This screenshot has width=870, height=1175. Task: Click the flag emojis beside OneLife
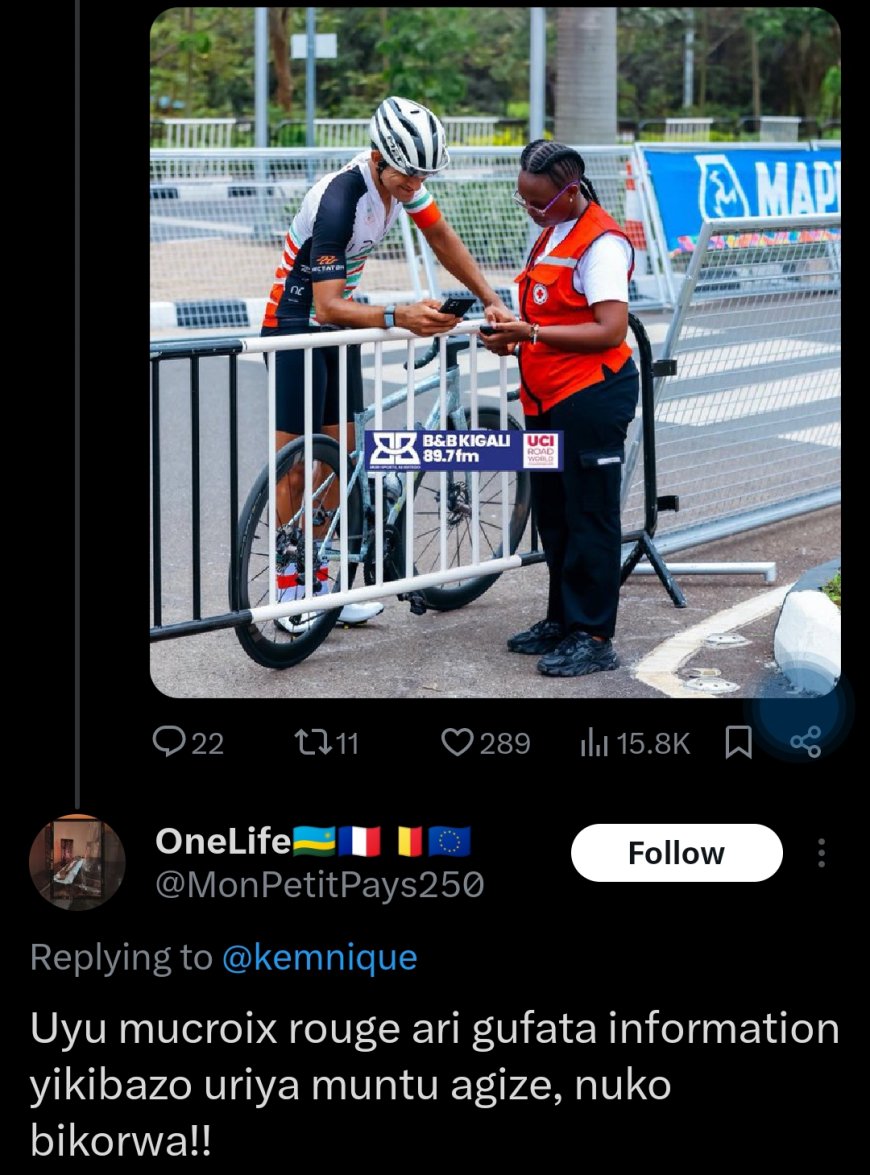point(382,842)
